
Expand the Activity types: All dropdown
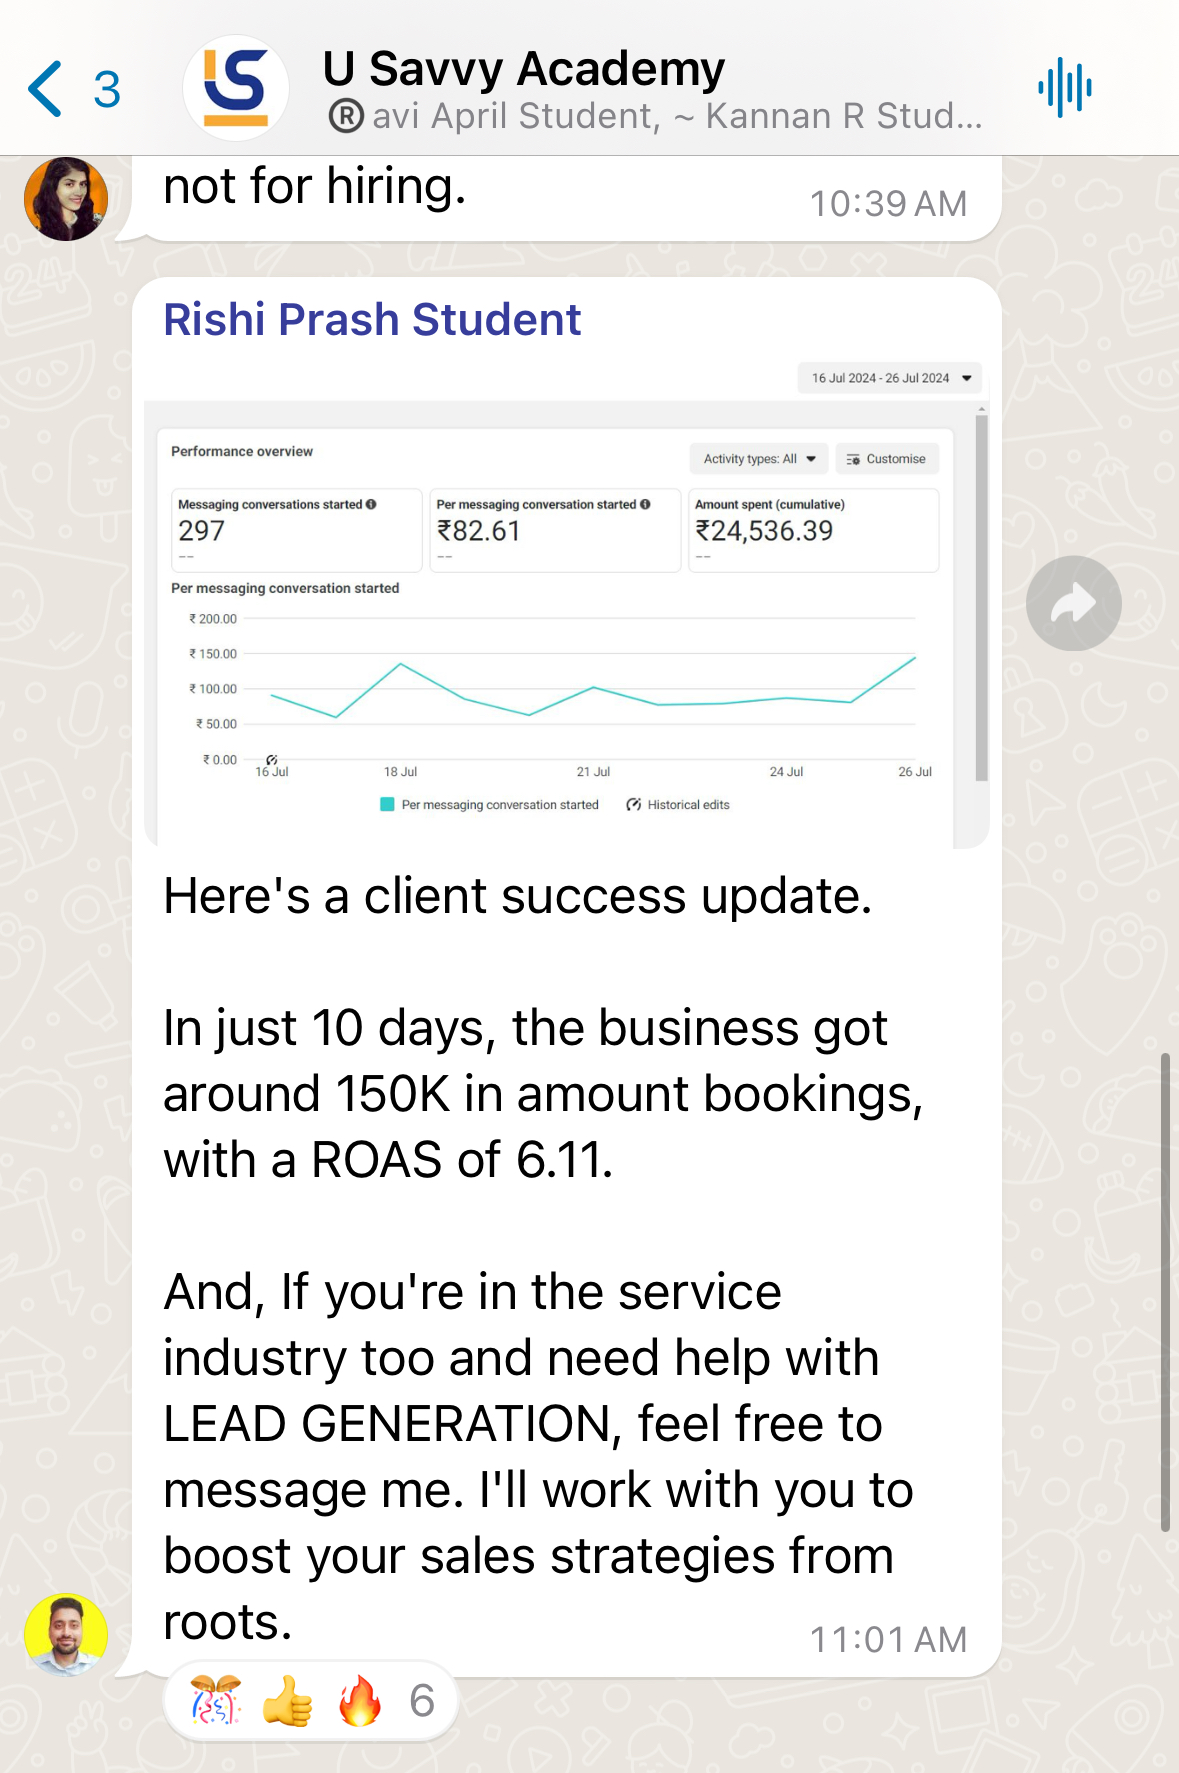(759, 459)
